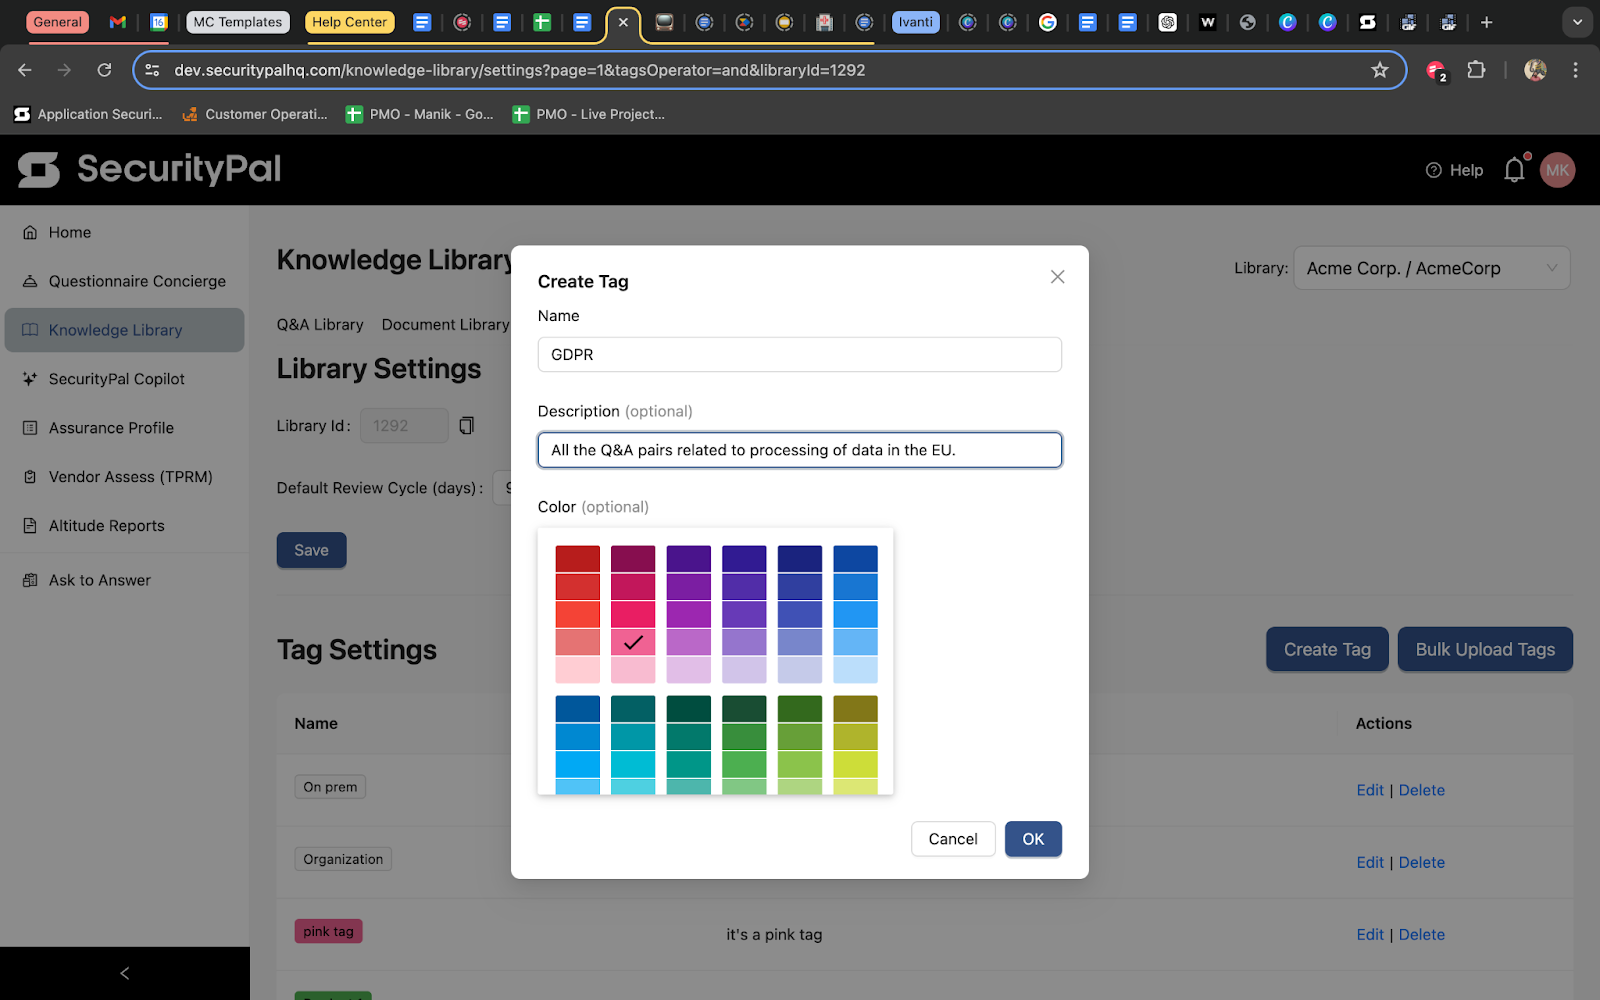Open the Q&A Library tab
The image size is (1600, 1000).
(x=320, y=325)
